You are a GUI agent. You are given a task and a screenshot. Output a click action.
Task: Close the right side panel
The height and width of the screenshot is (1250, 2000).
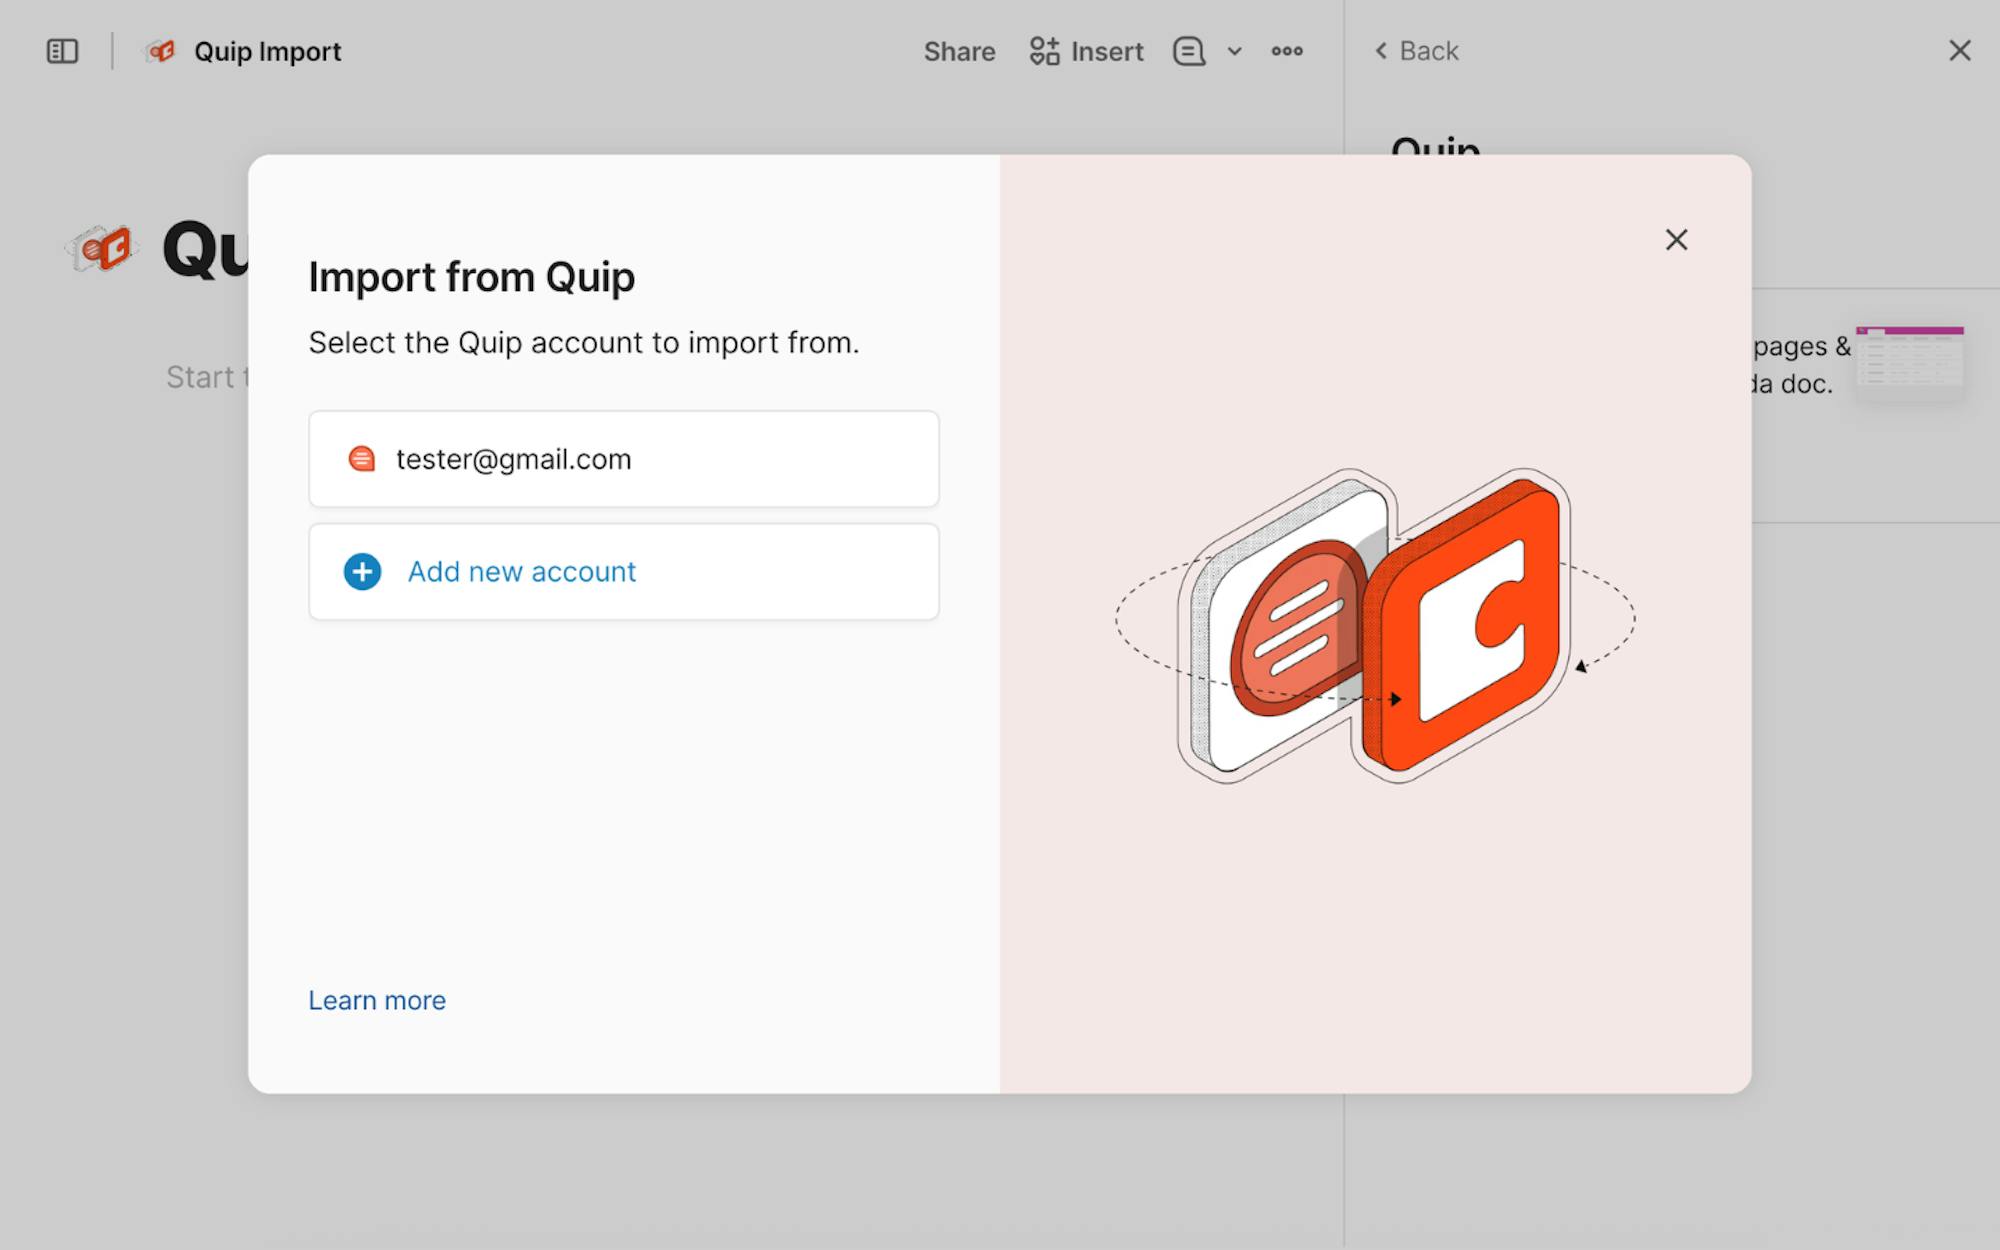point(1959,51)
